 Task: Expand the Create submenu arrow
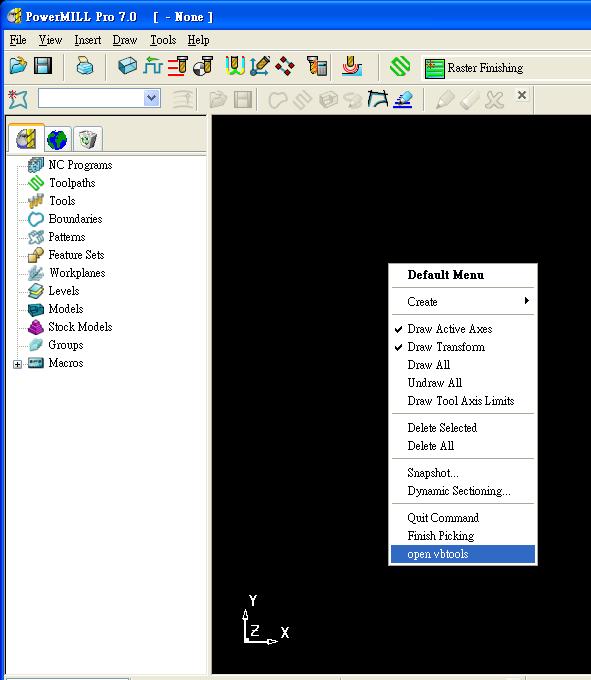[526, 301]
